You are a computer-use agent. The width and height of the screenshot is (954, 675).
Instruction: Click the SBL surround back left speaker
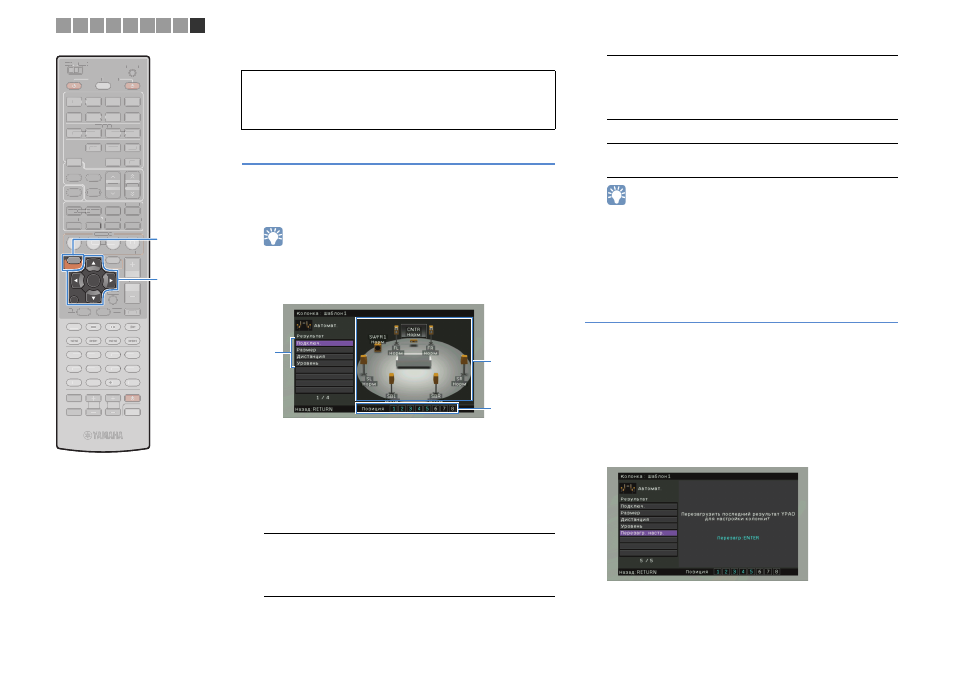[391, 382]
